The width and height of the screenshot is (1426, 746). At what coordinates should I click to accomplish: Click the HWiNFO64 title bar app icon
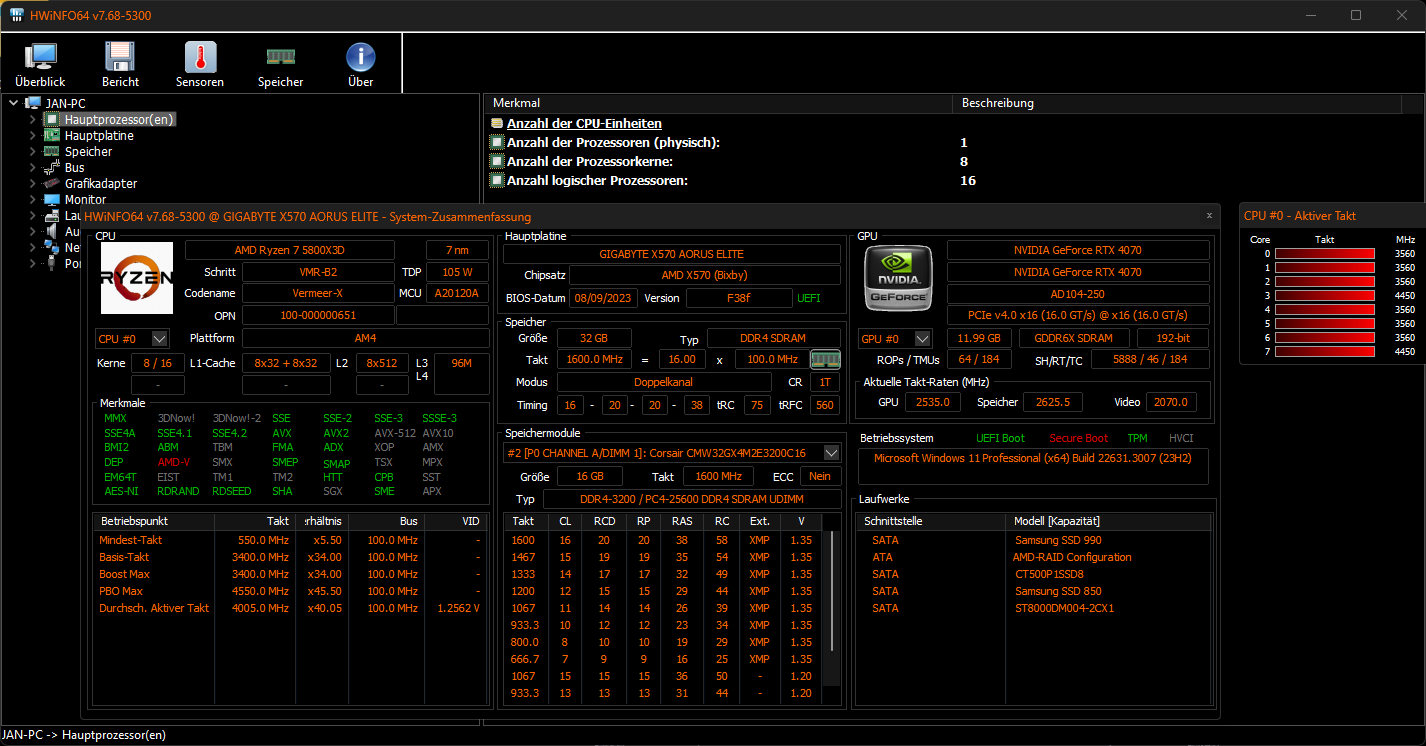[17, 15]
